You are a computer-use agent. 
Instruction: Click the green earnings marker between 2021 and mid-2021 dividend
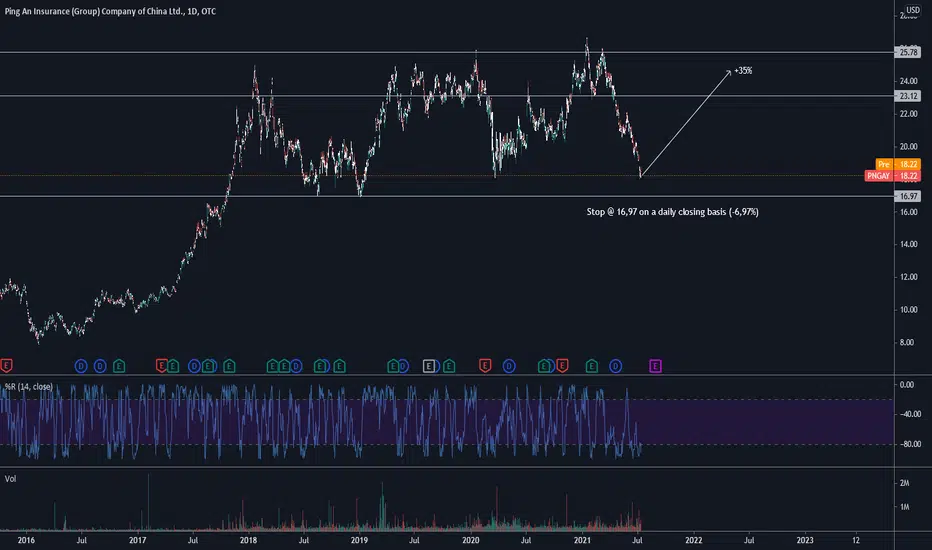tap(591, 366)
